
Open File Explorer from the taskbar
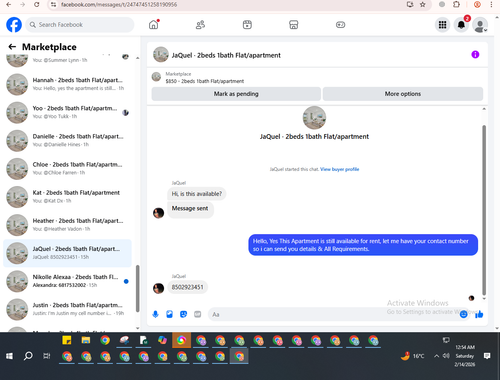pyautogui.click(x=86, y=340)
